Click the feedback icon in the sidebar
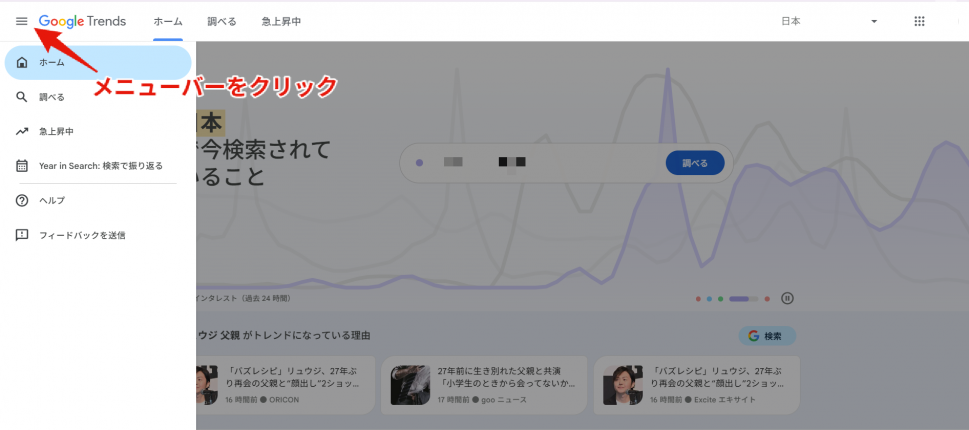 [x=22, y=235]
